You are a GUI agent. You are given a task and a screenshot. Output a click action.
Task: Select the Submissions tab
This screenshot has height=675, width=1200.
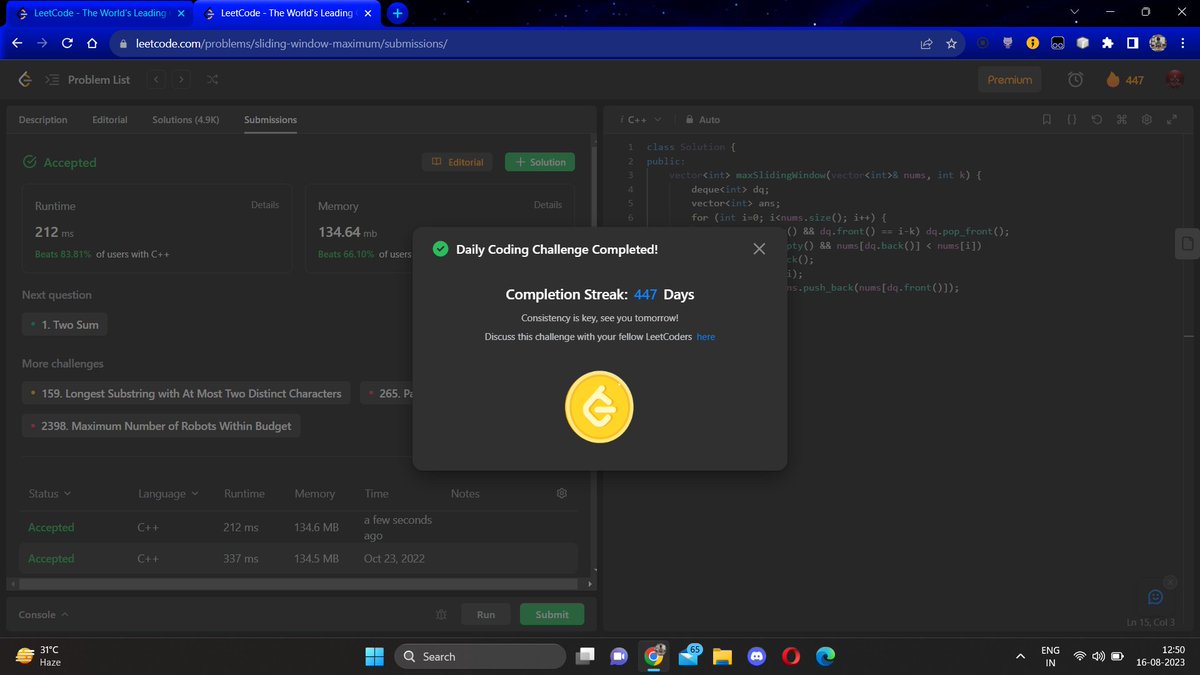click(x=270, y=120)
